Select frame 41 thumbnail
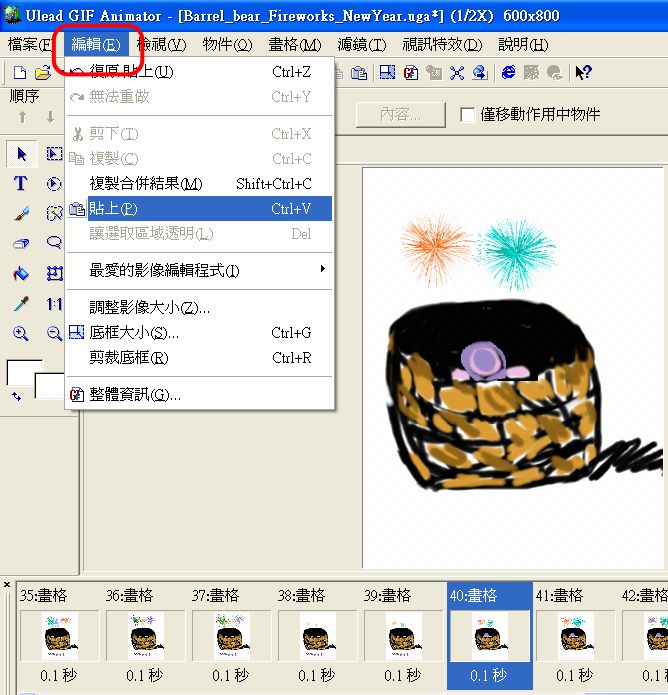Screen dimensions: 668x695 click(576, 636)
